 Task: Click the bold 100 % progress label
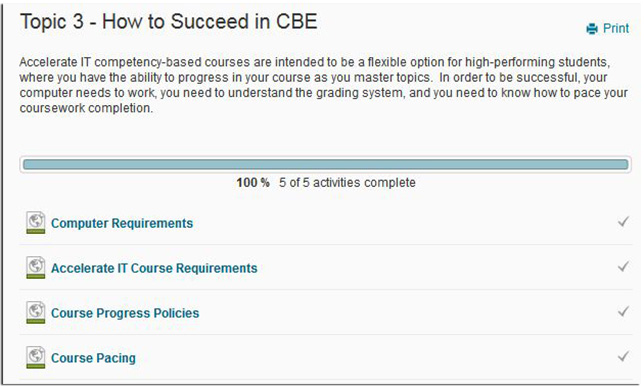pos(253,182)
